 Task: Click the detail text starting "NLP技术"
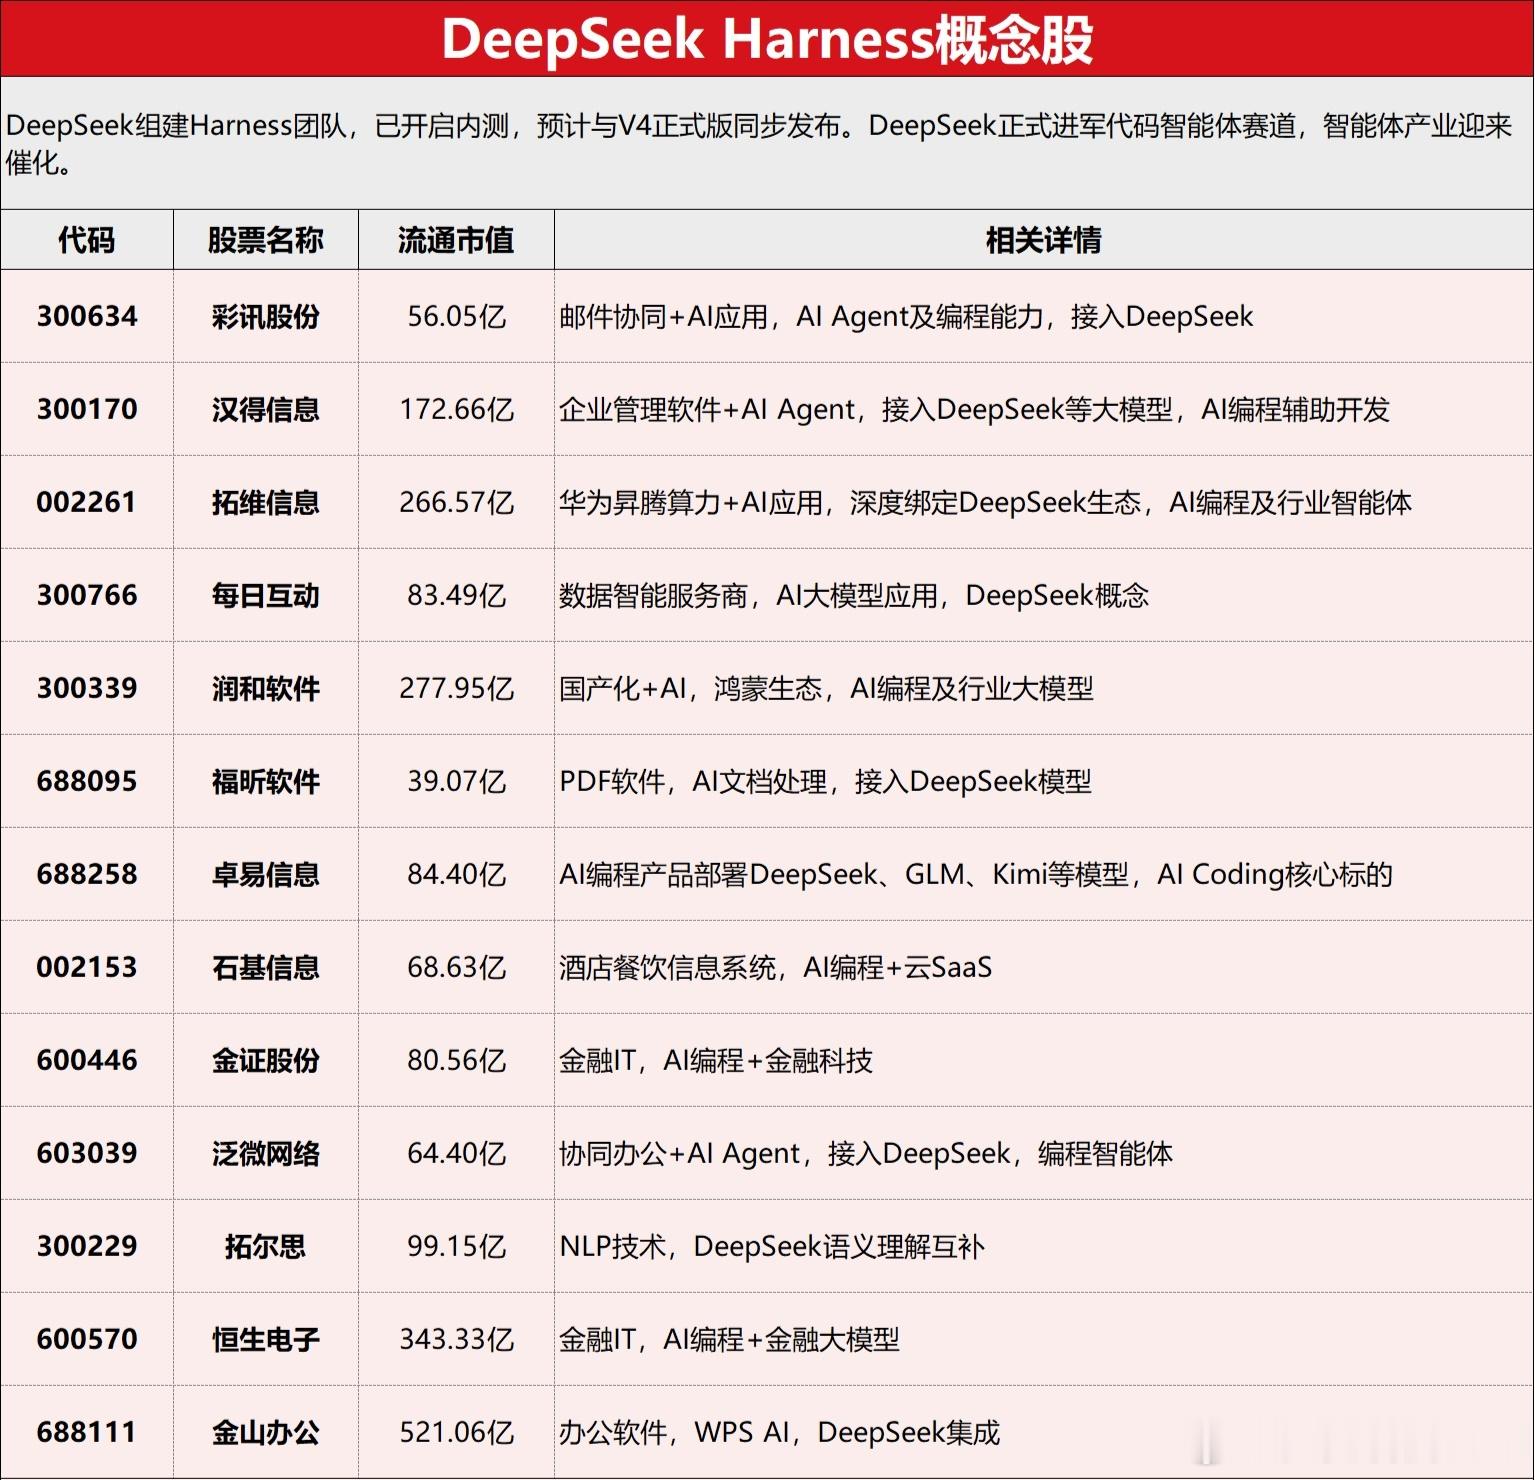click(x=772, y=1246)
